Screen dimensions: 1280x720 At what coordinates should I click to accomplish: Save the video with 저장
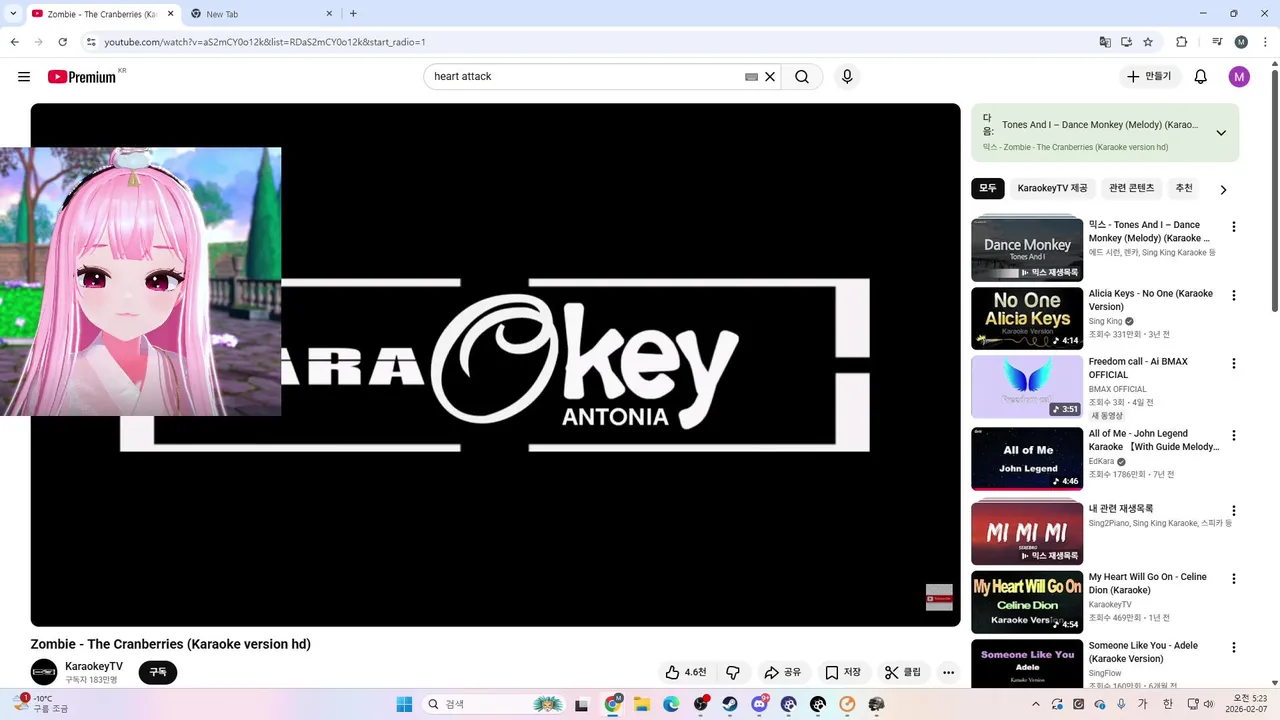click(843, 672)
